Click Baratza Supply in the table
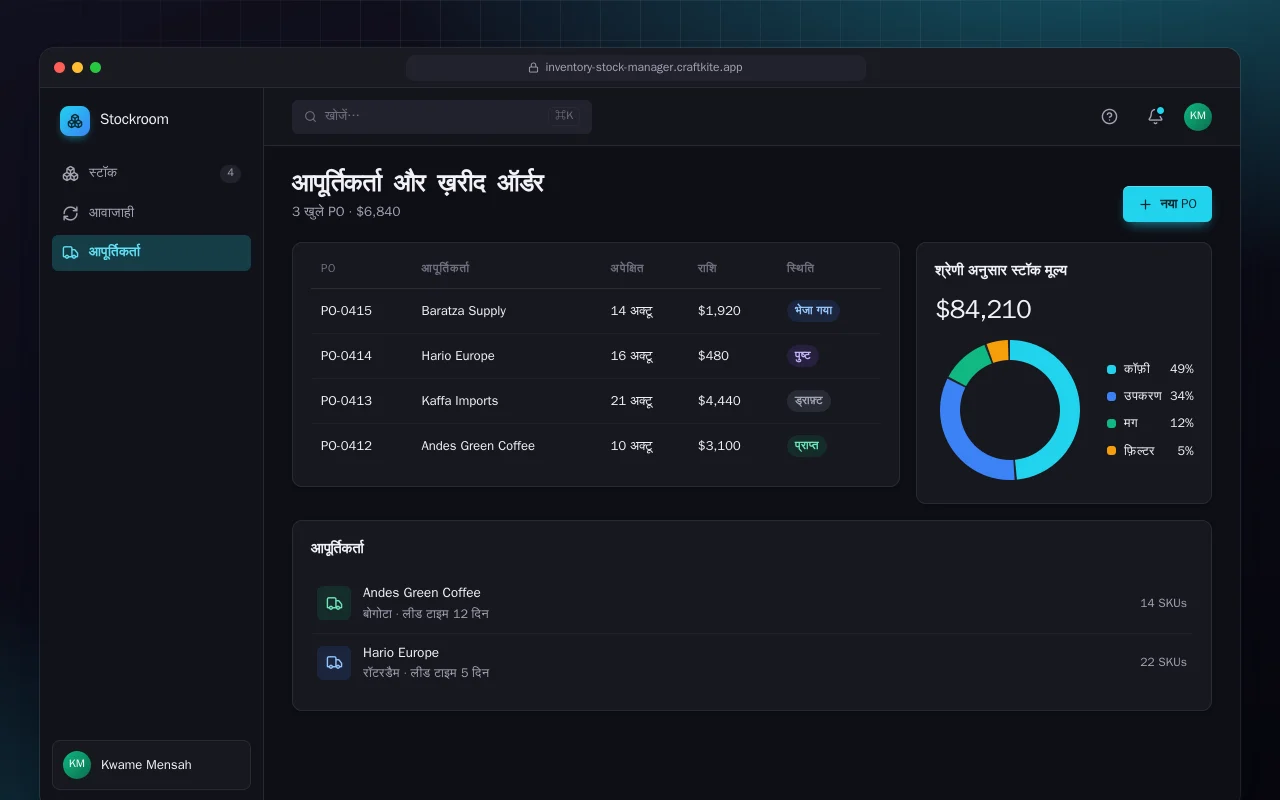 point(464,311)
